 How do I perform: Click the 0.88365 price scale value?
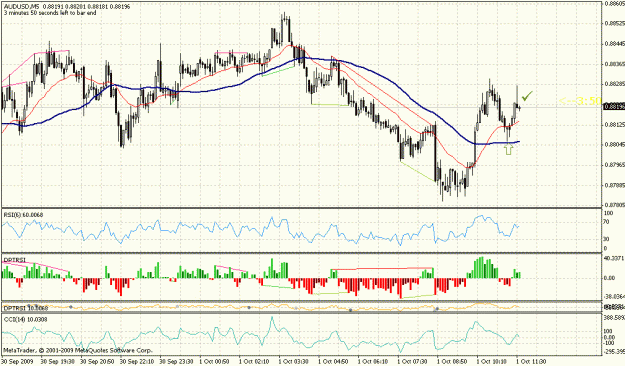[614, 64]
